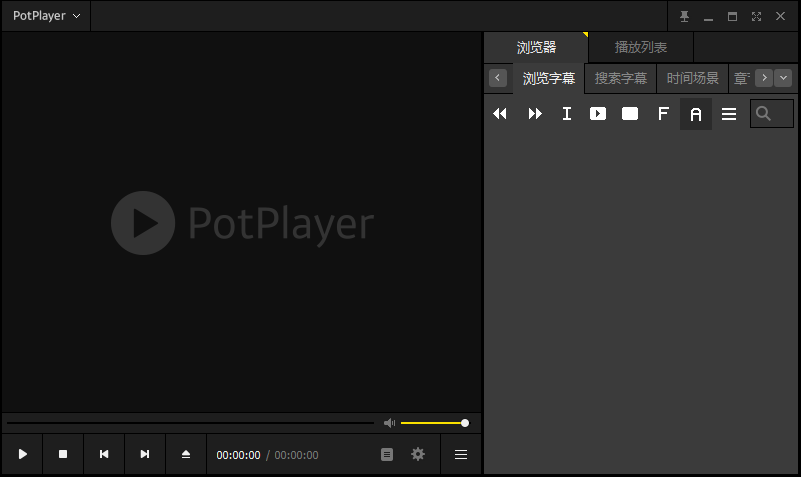The width and height of the screenshot is (801, 477).
Task: Select the partially visible 章 sub-tab
Action: point(741,78)
